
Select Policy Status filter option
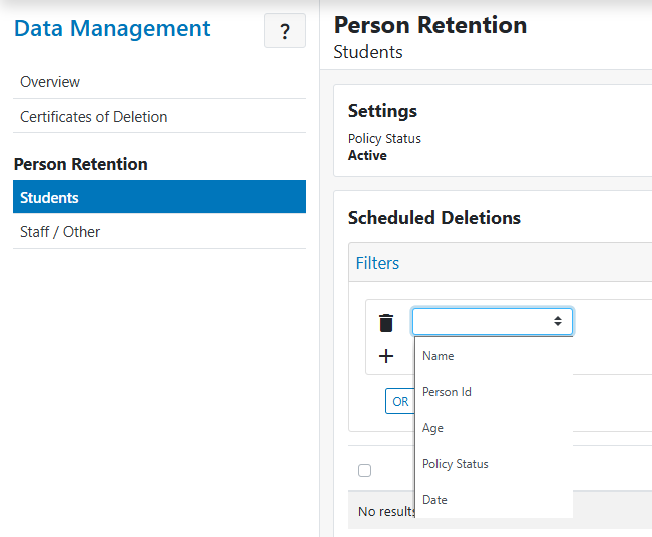(x=455, y=464)
